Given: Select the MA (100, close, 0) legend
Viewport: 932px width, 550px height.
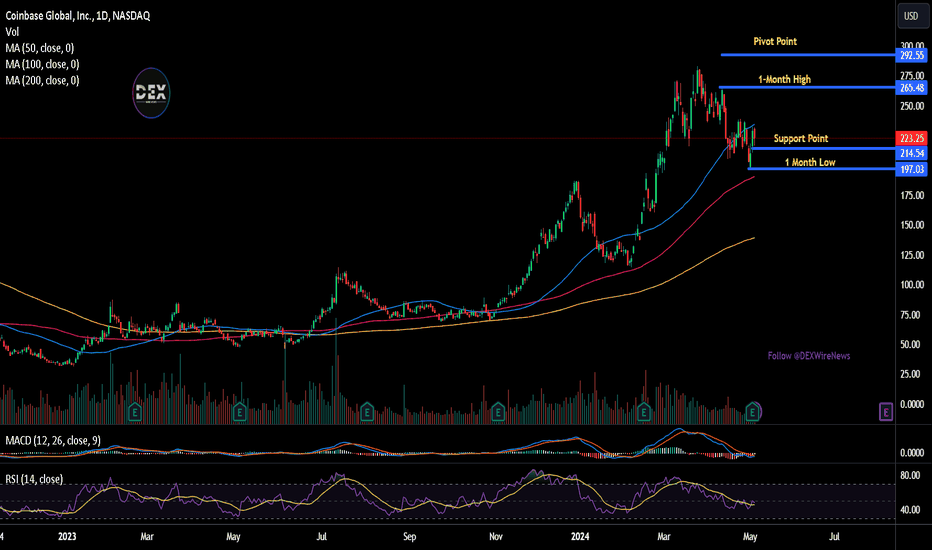Looking at the screenshot, I should coord(42,64).
